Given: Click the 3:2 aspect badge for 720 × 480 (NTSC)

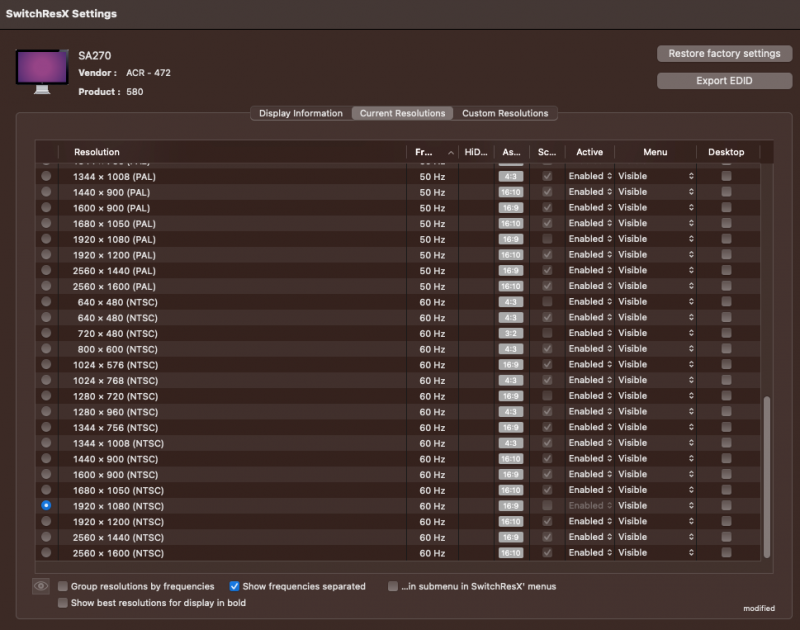Looking at the screenshot, I should (x=510, y=333).
